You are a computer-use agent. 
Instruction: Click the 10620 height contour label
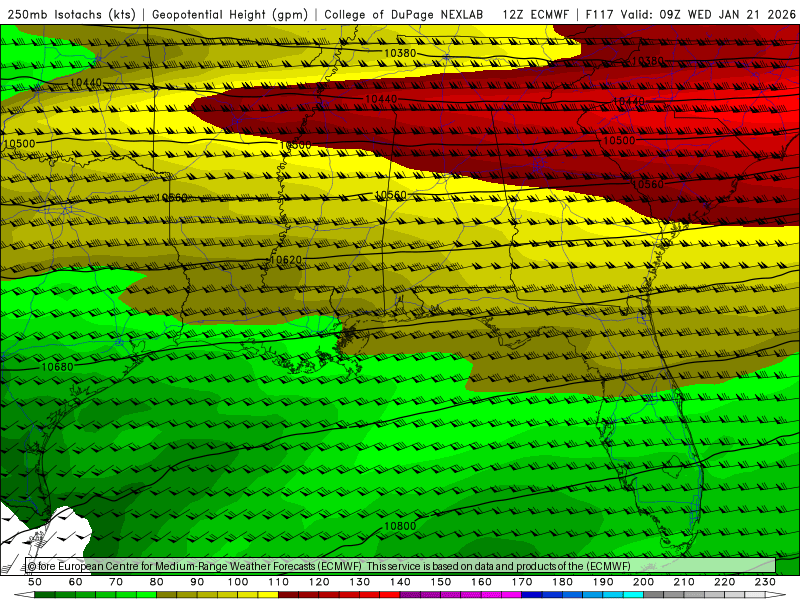(286, 260)
